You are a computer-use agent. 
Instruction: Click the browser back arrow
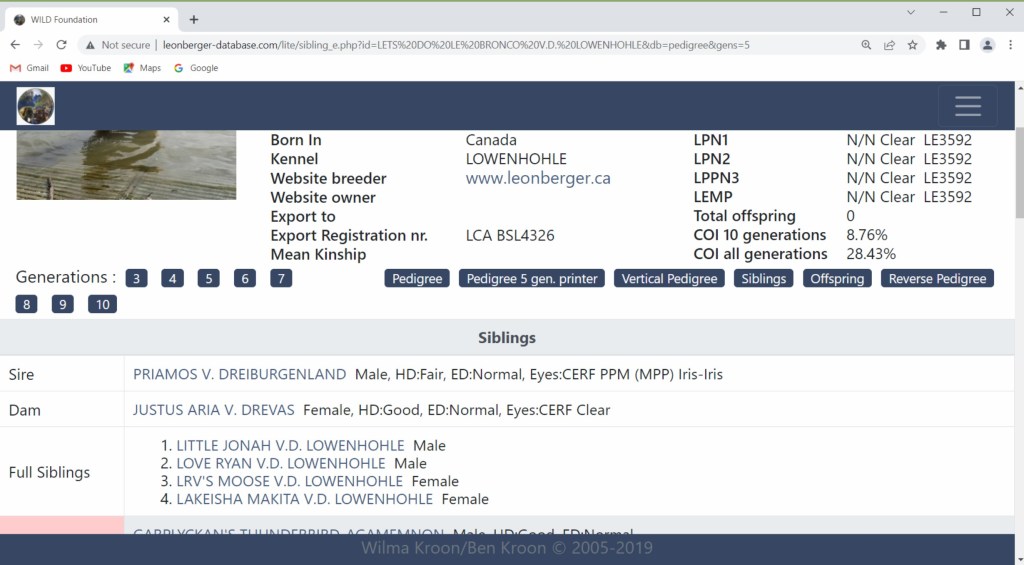15,44
